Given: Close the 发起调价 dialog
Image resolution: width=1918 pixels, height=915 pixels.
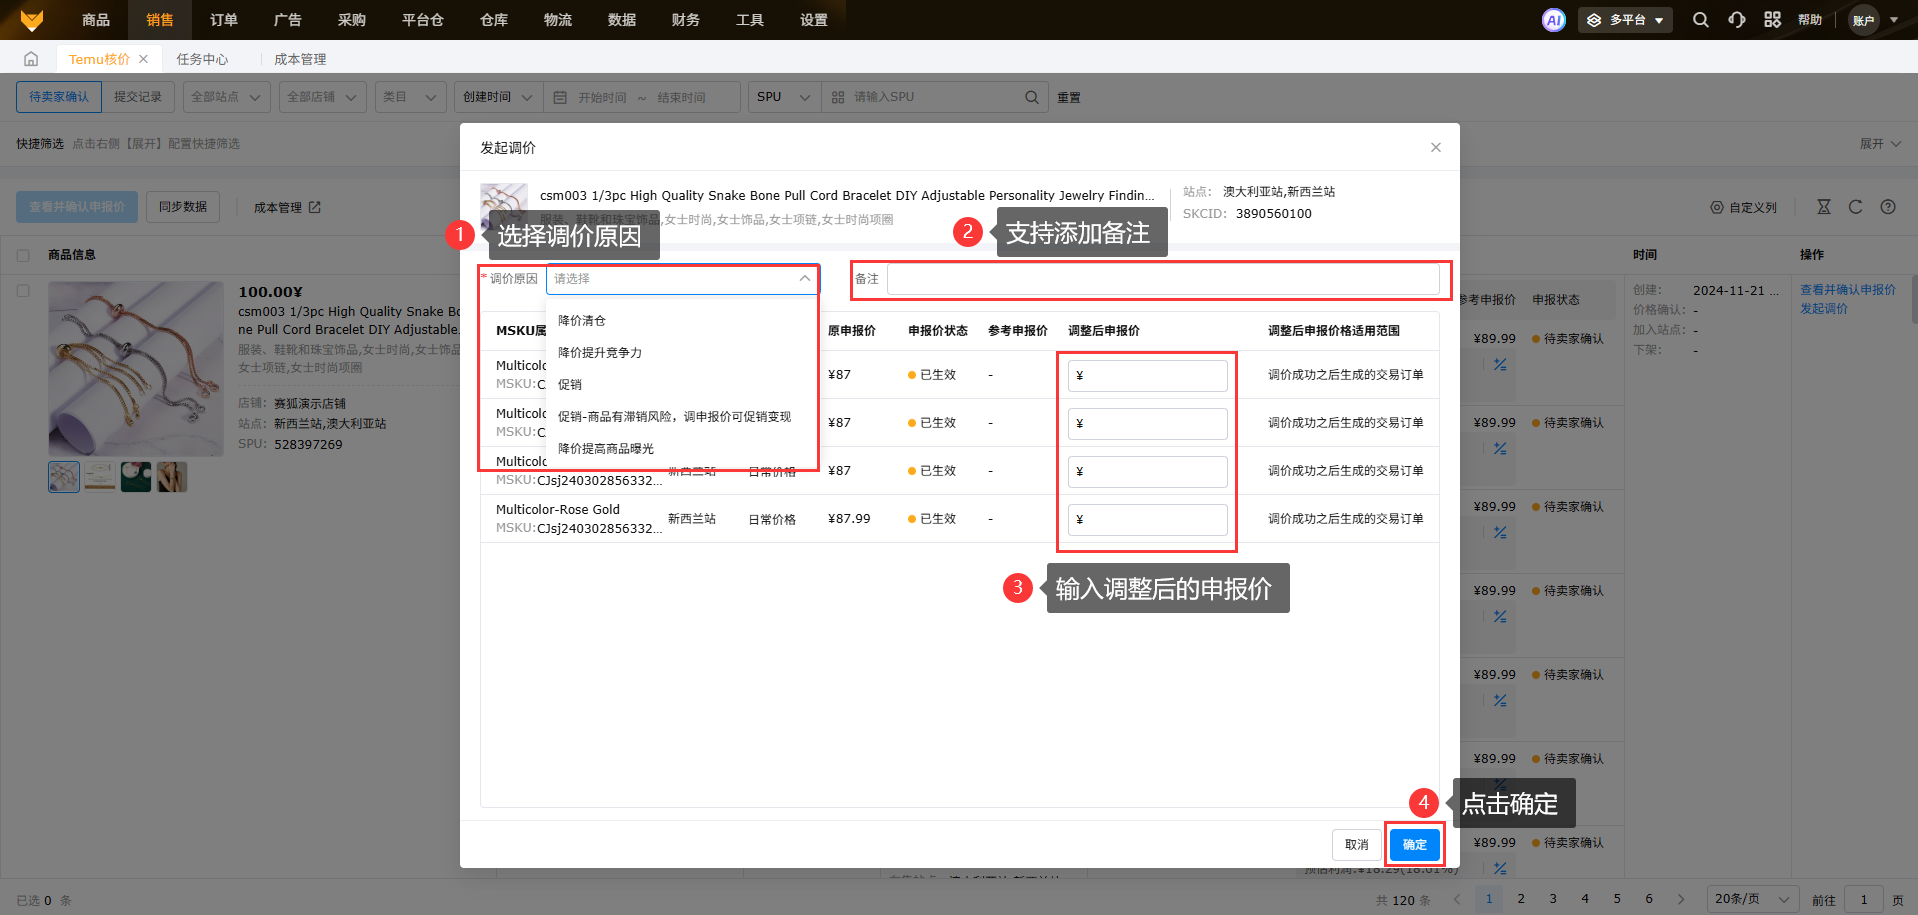Looking at the screenshot, I should point(1436,147).
